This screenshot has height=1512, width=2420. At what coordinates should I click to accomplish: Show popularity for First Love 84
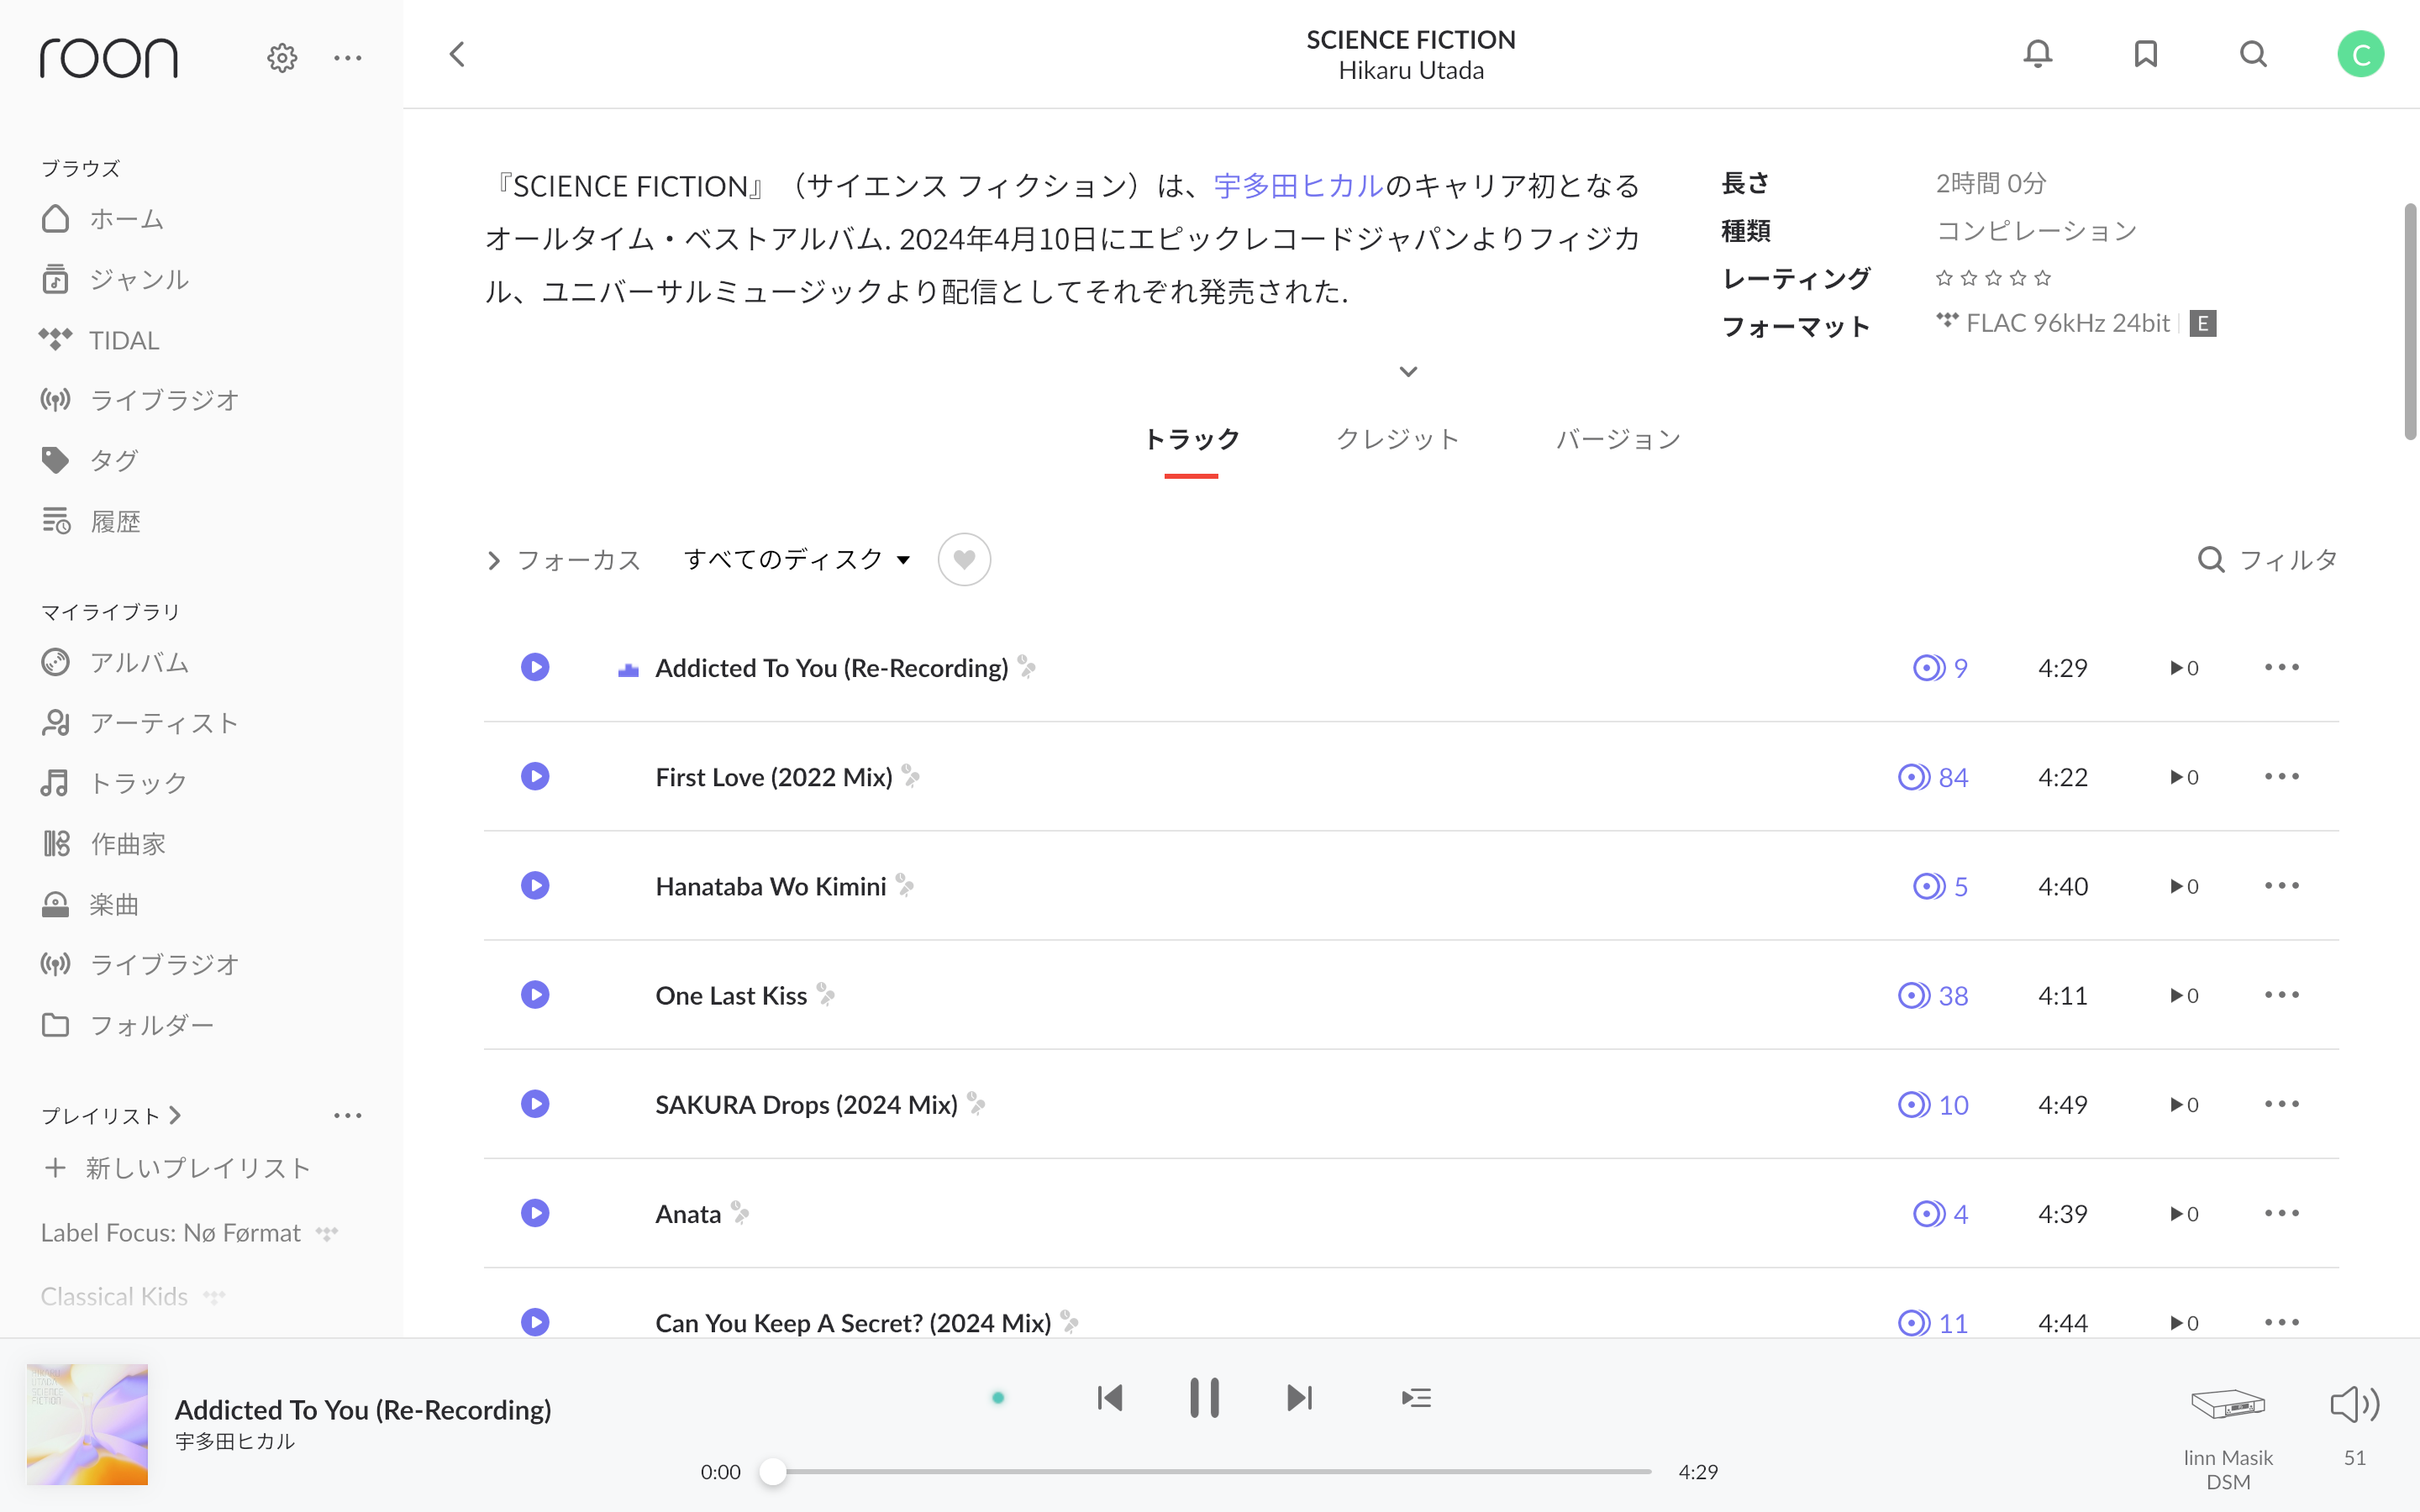1933,777
